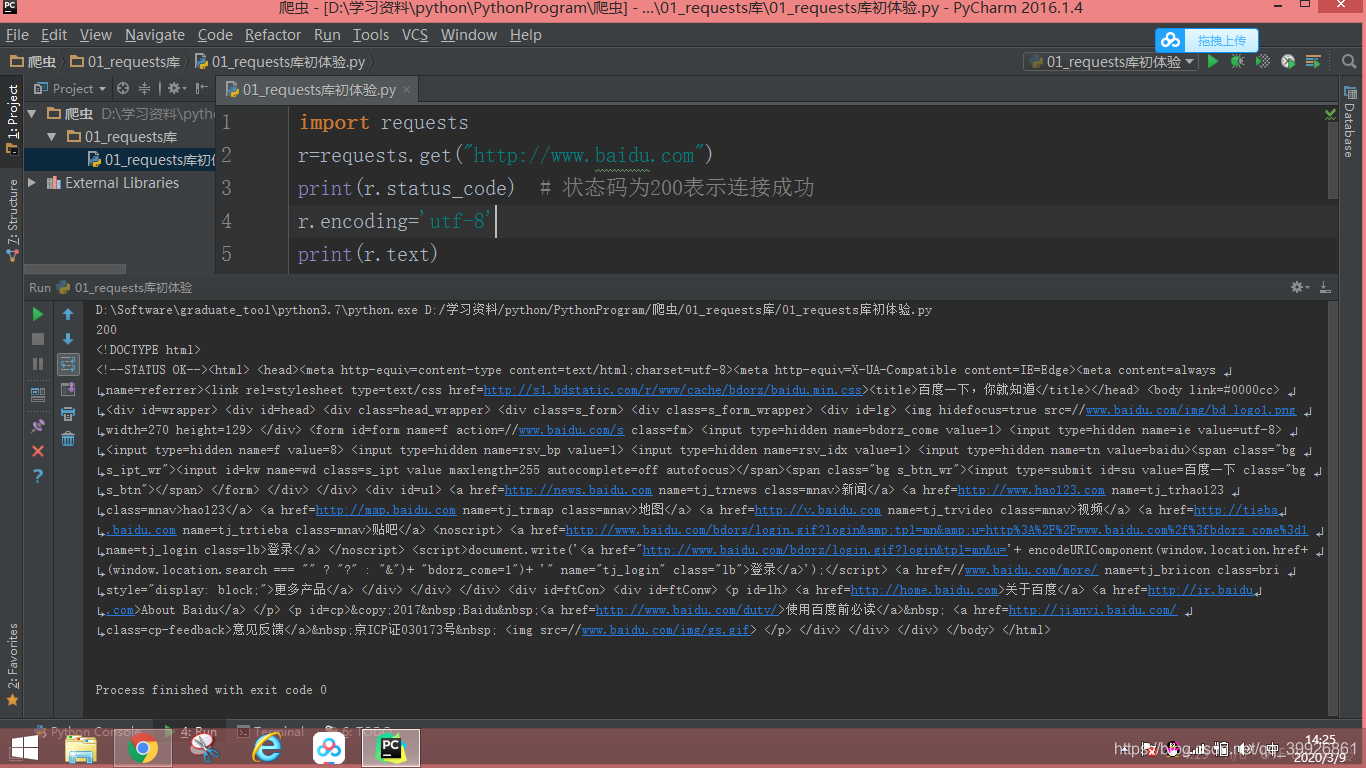1366x768 pixels.
Task: Collapse the 爬虫 root folder
Action: pyautogui.click(x=32, y=114)
